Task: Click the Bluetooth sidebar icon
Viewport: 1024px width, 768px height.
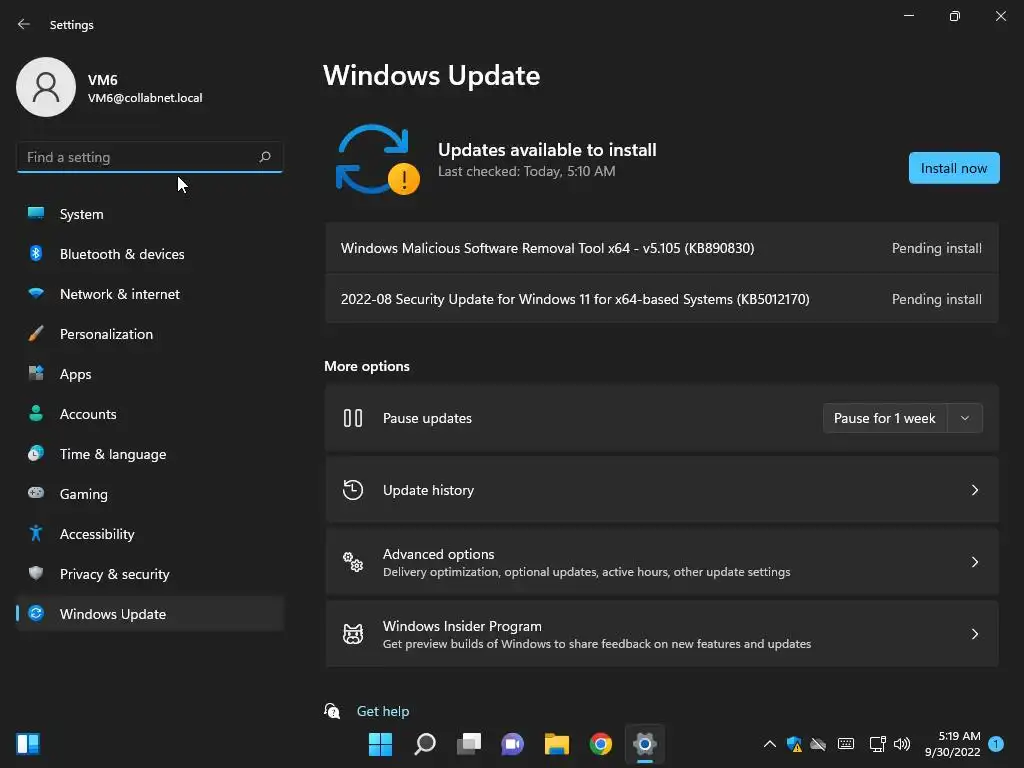Action: point(36,253)
